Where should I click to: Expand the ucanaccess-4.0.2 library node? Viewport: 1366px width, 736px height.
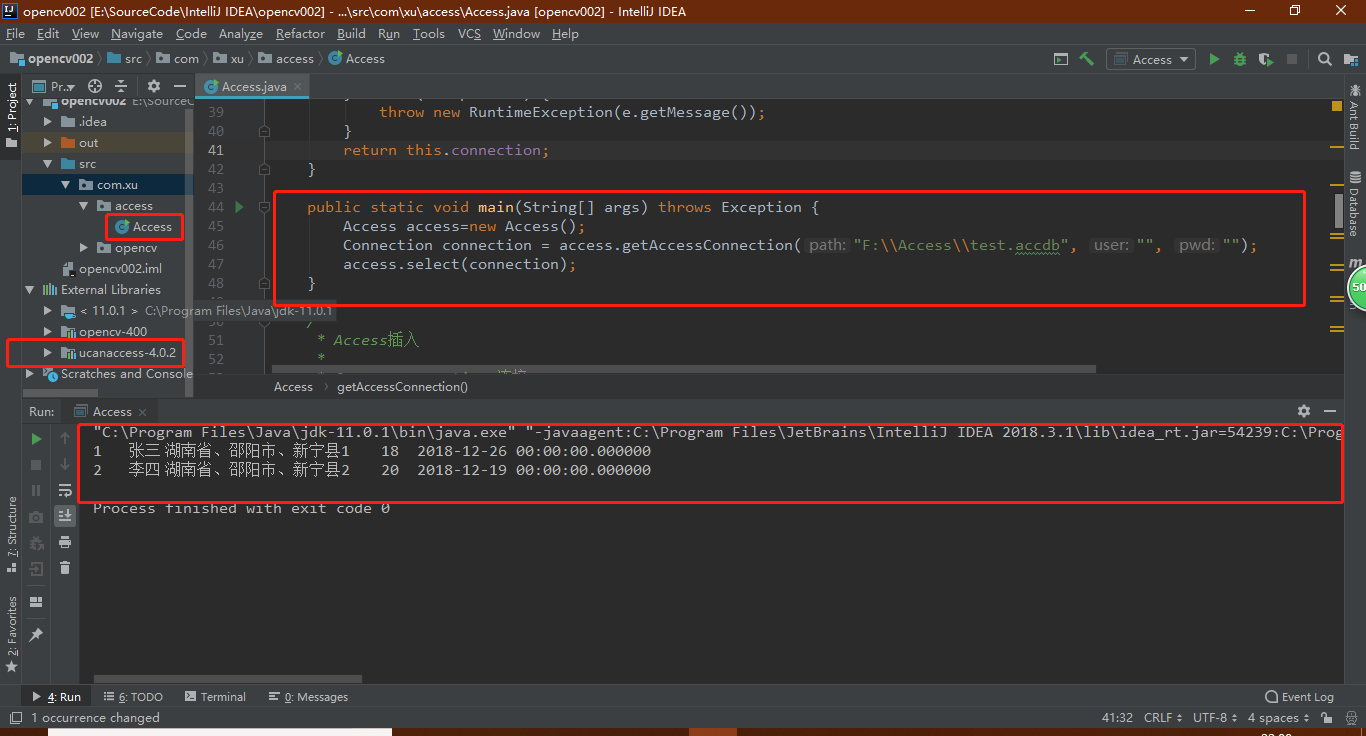click(46, 352)
